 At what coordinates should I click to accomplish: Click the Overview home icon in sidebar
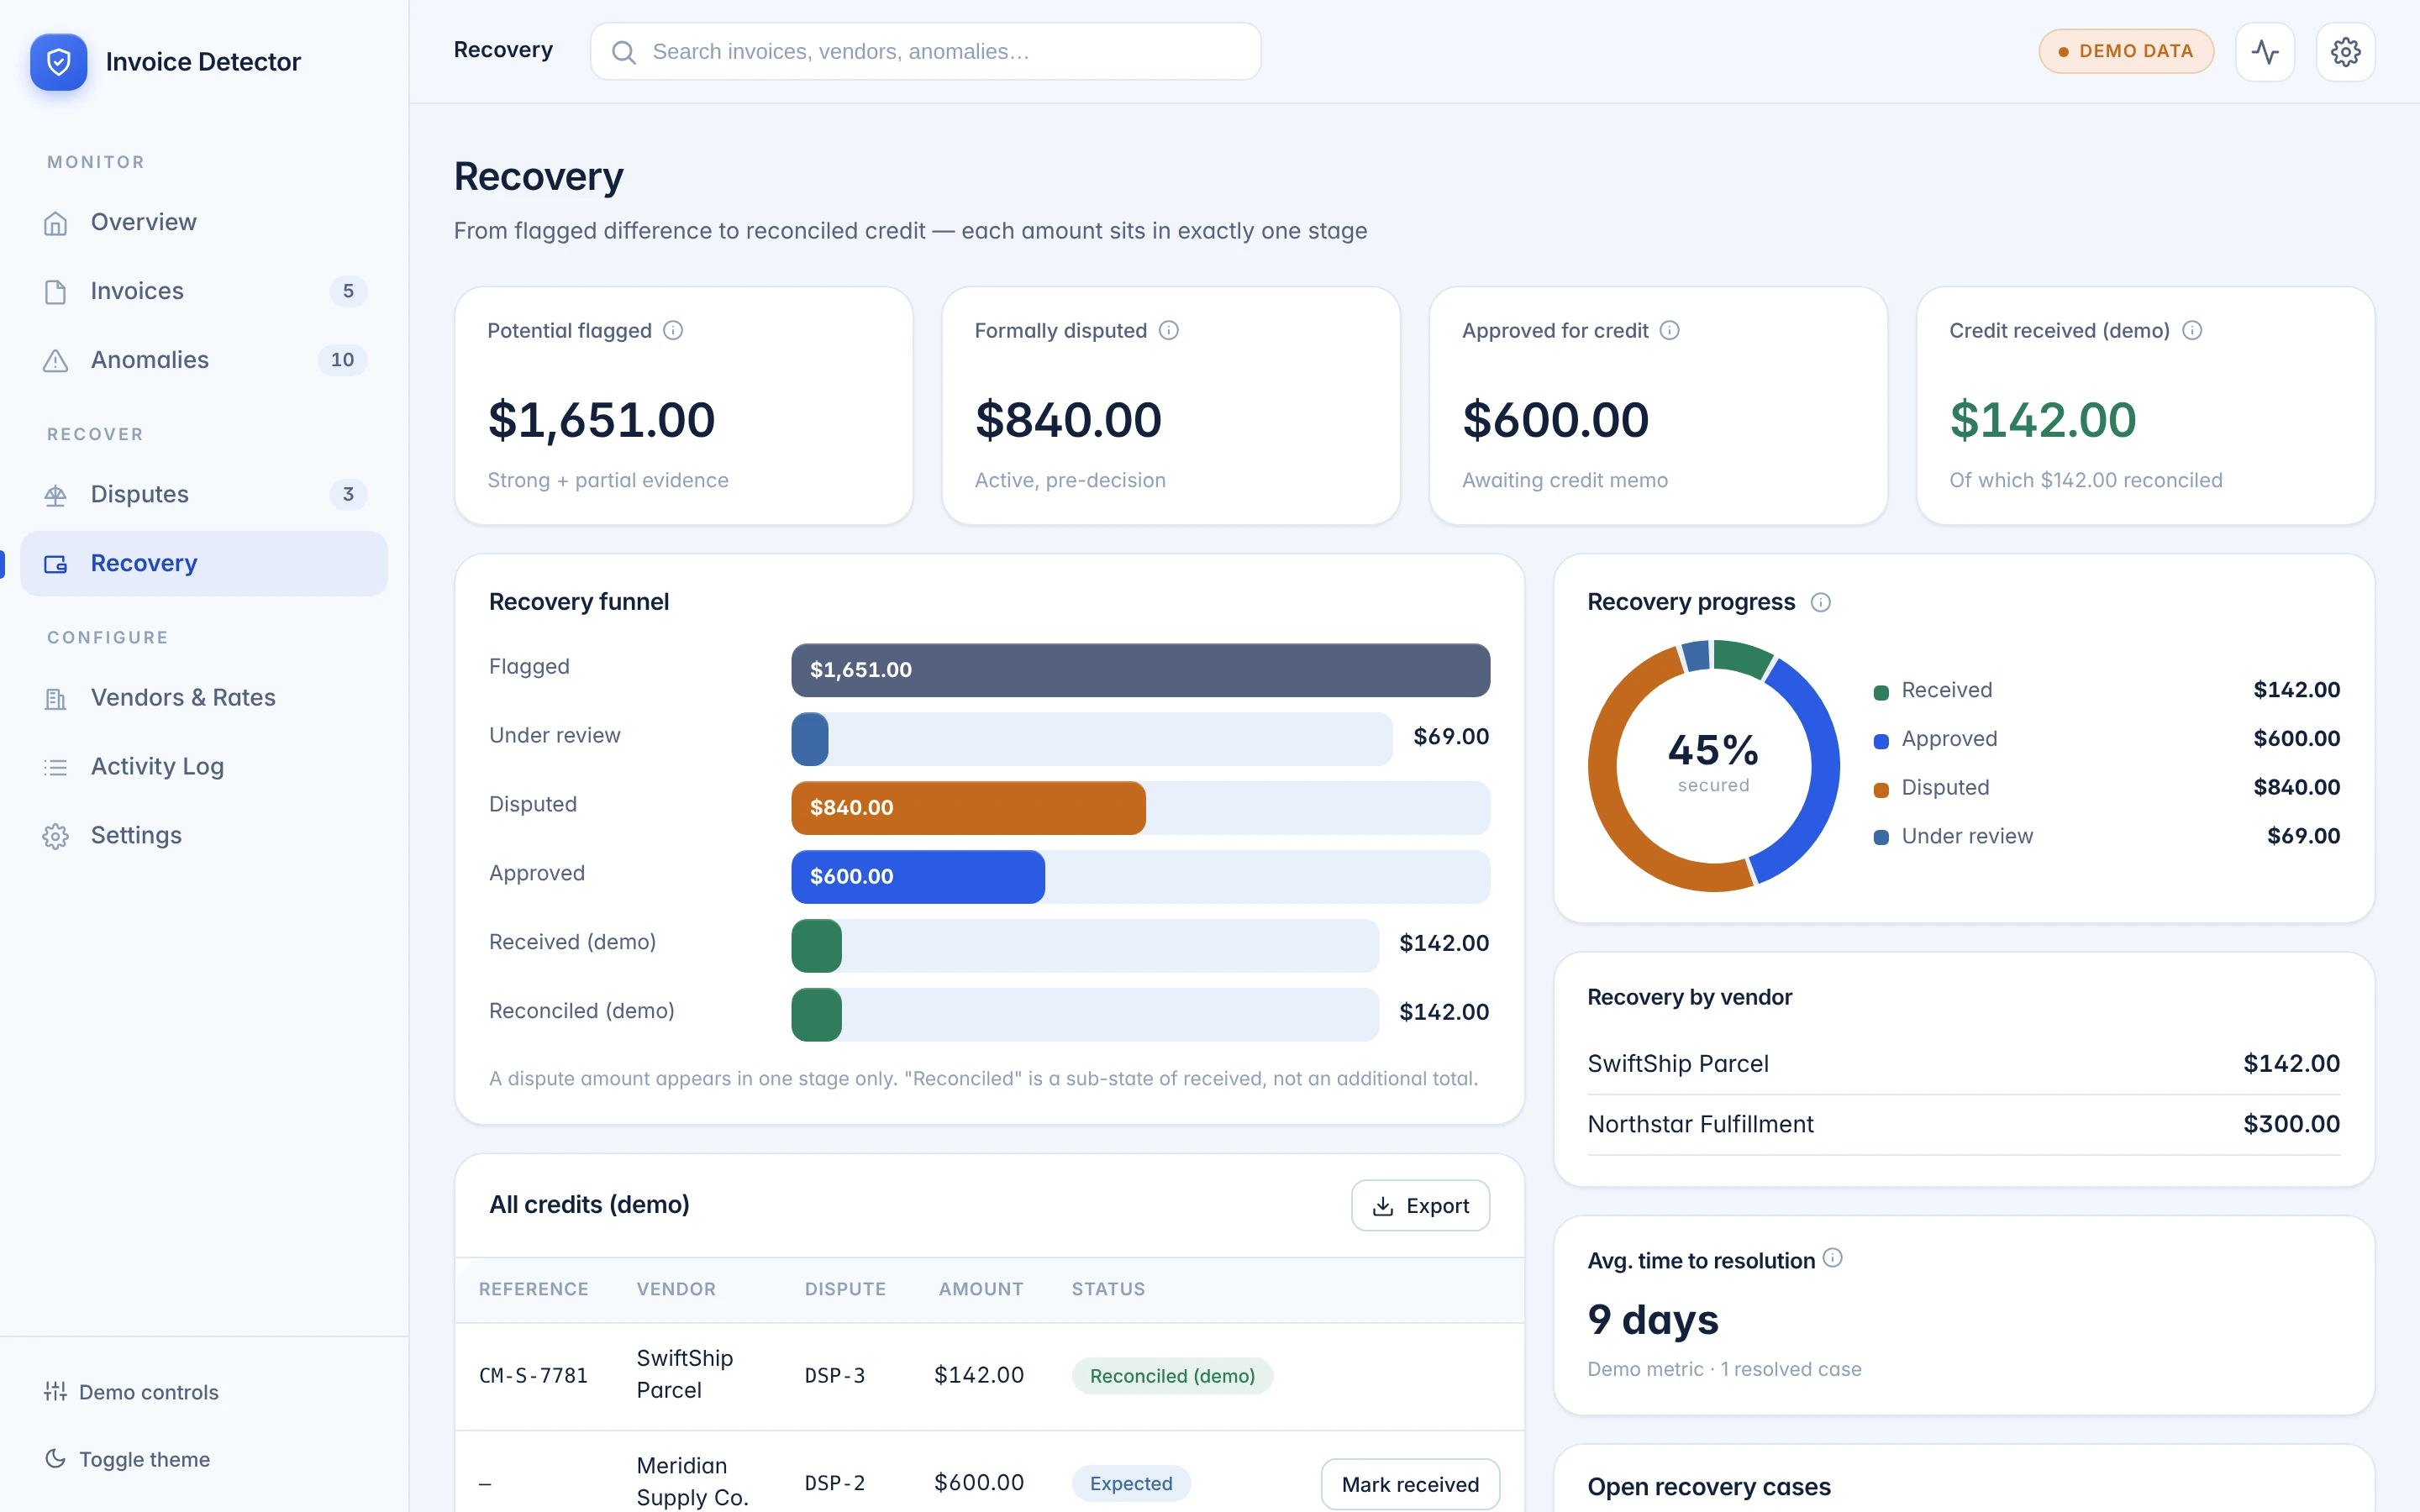[56, 223]
